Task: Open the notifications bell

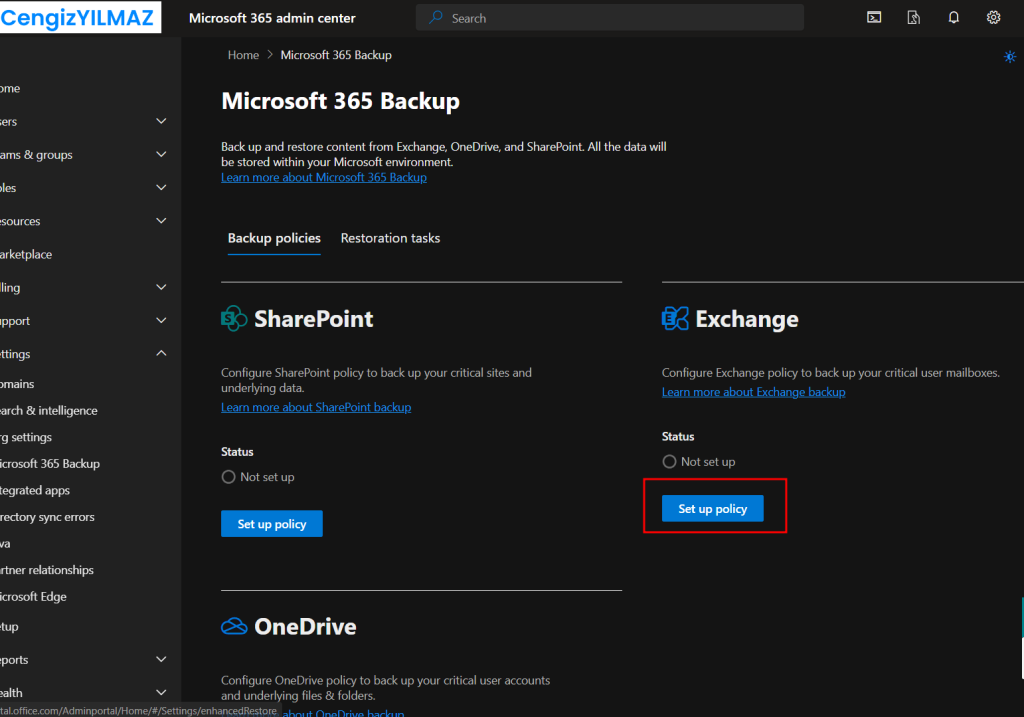Action: pos(953,17)
